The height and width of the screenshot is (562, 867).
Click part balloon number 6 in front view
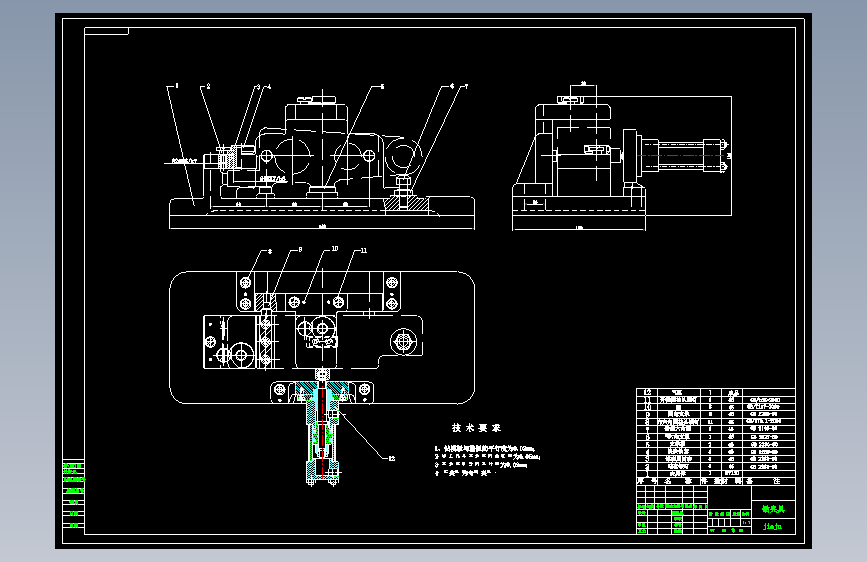point(452,86)
